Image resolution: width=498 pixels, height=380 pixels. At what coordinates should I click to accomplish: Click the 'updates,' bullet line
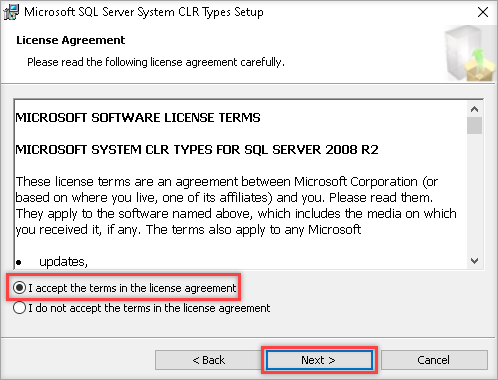point(63,262)
